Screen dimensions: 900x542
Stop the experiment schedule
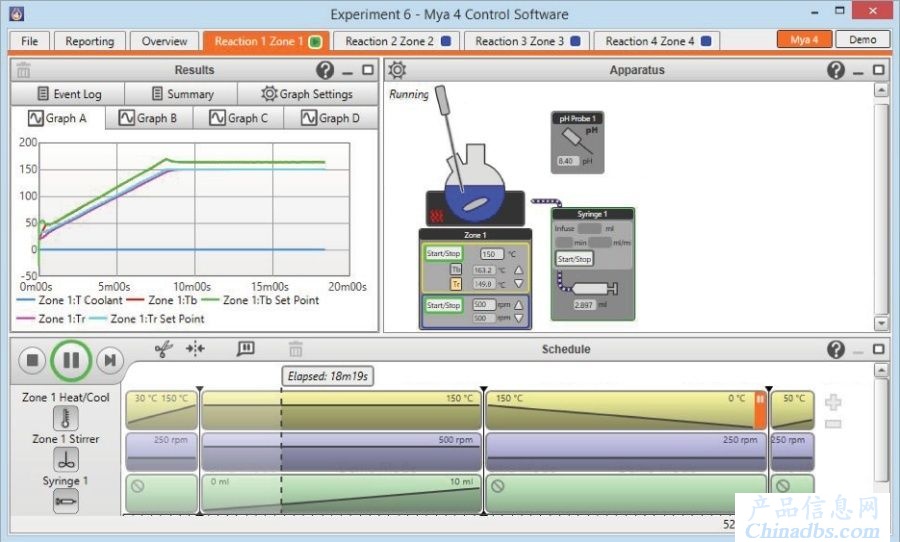[32, 360]
